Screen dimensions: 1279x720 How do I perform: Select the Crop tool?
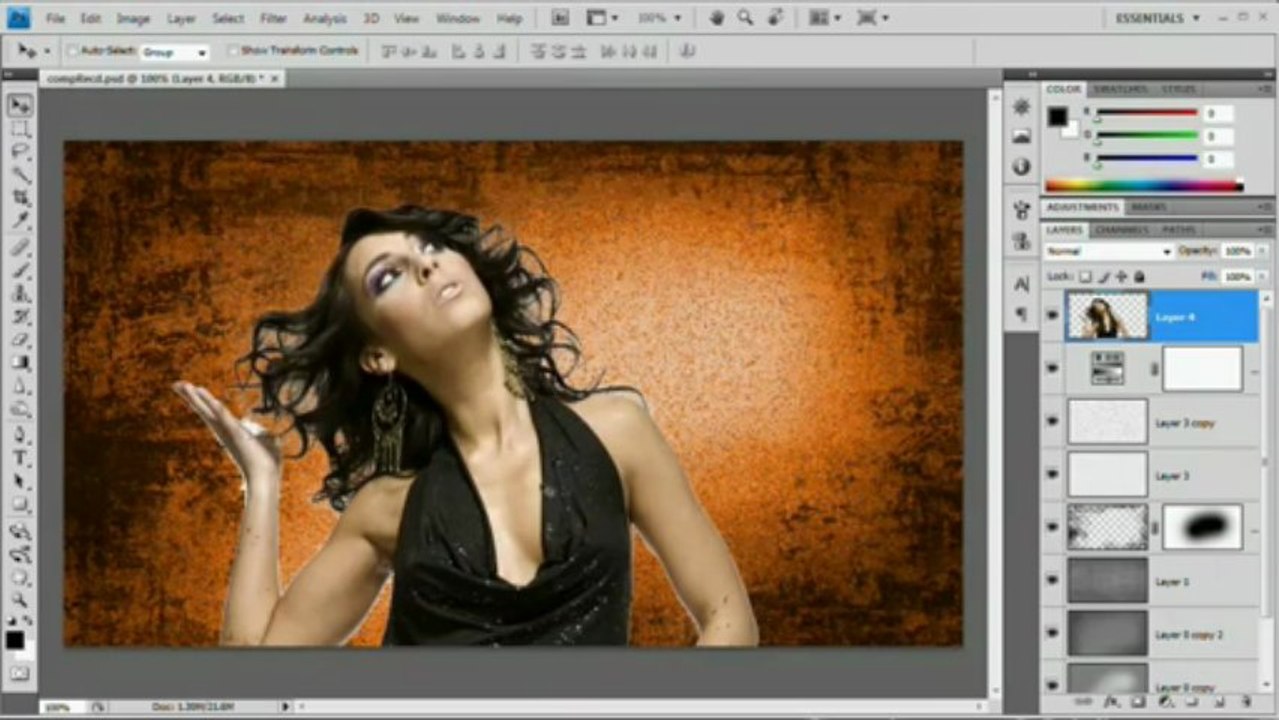19,198
